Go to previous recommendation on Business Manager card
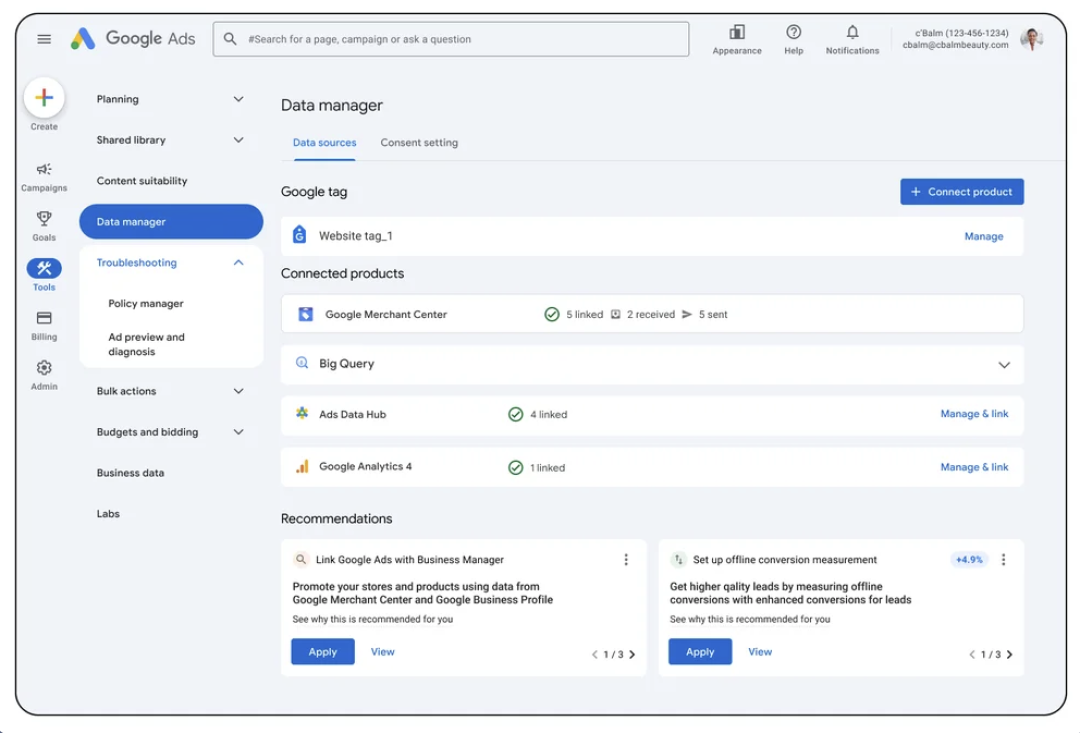This screenshot has width=1080, height=733. pyautogui.click(x=594, y=654)
